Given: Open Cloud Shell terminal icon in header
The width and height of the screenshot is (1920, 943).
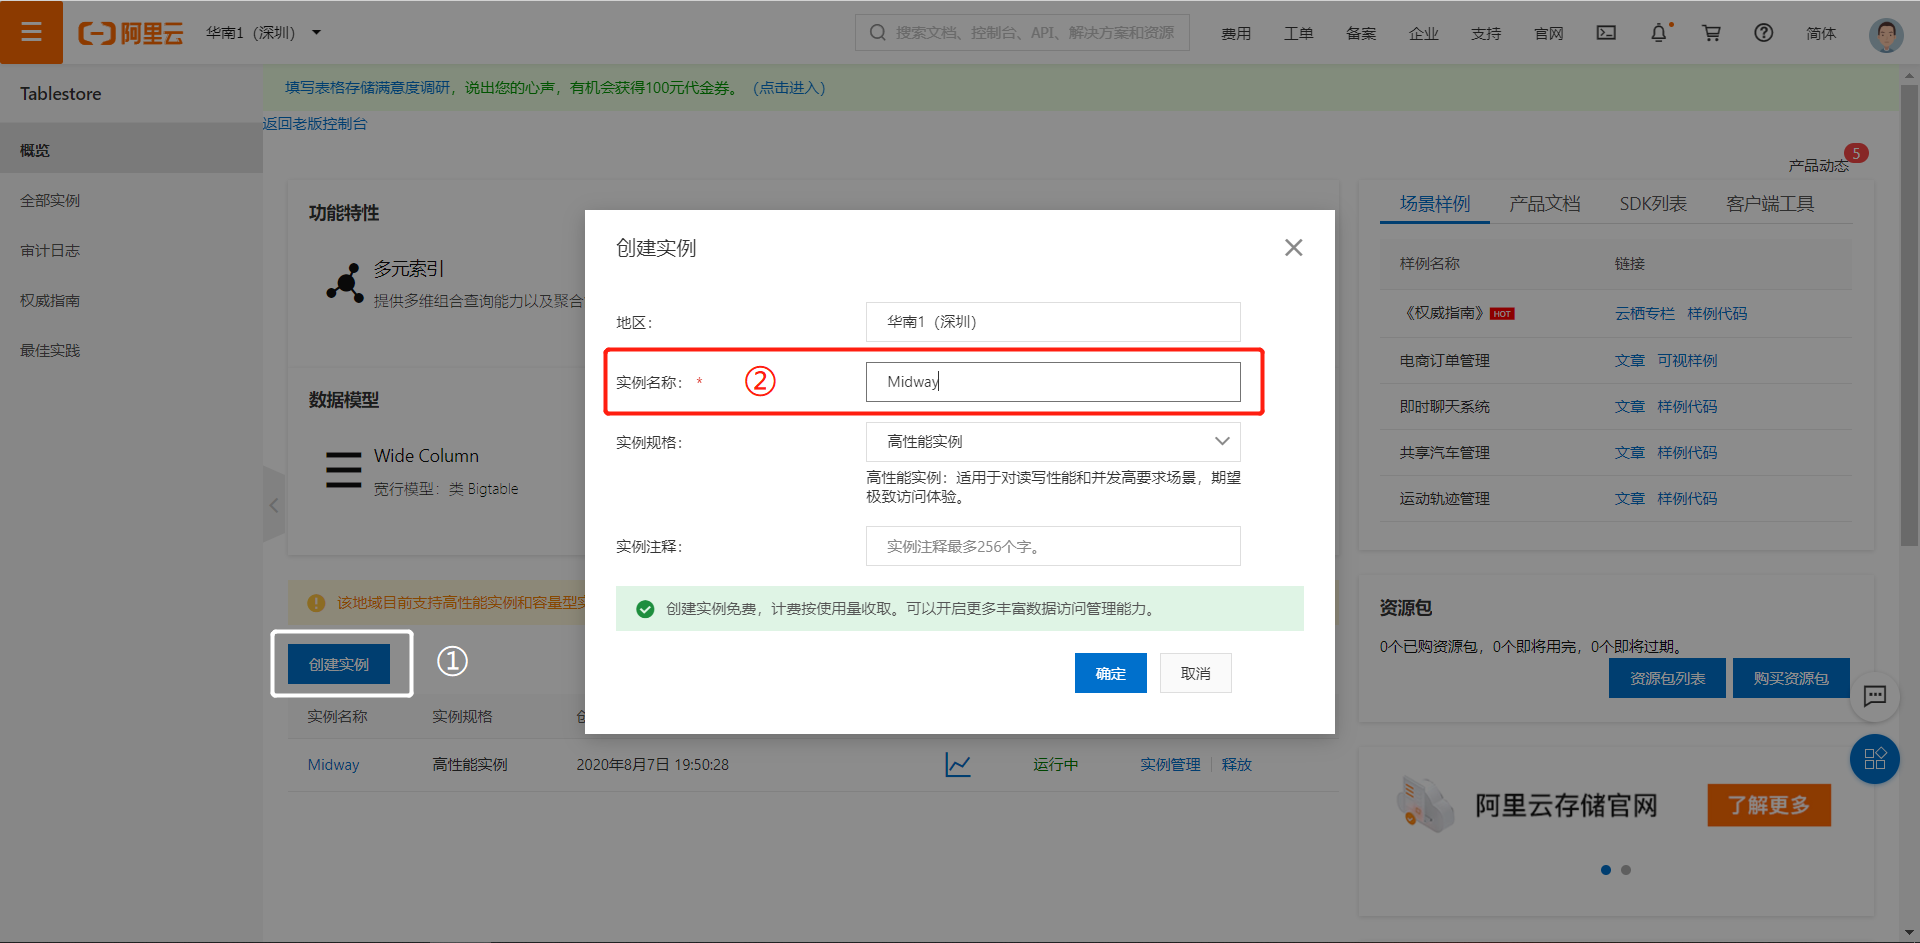Looking at the screenshot, I should (1606, 33).
